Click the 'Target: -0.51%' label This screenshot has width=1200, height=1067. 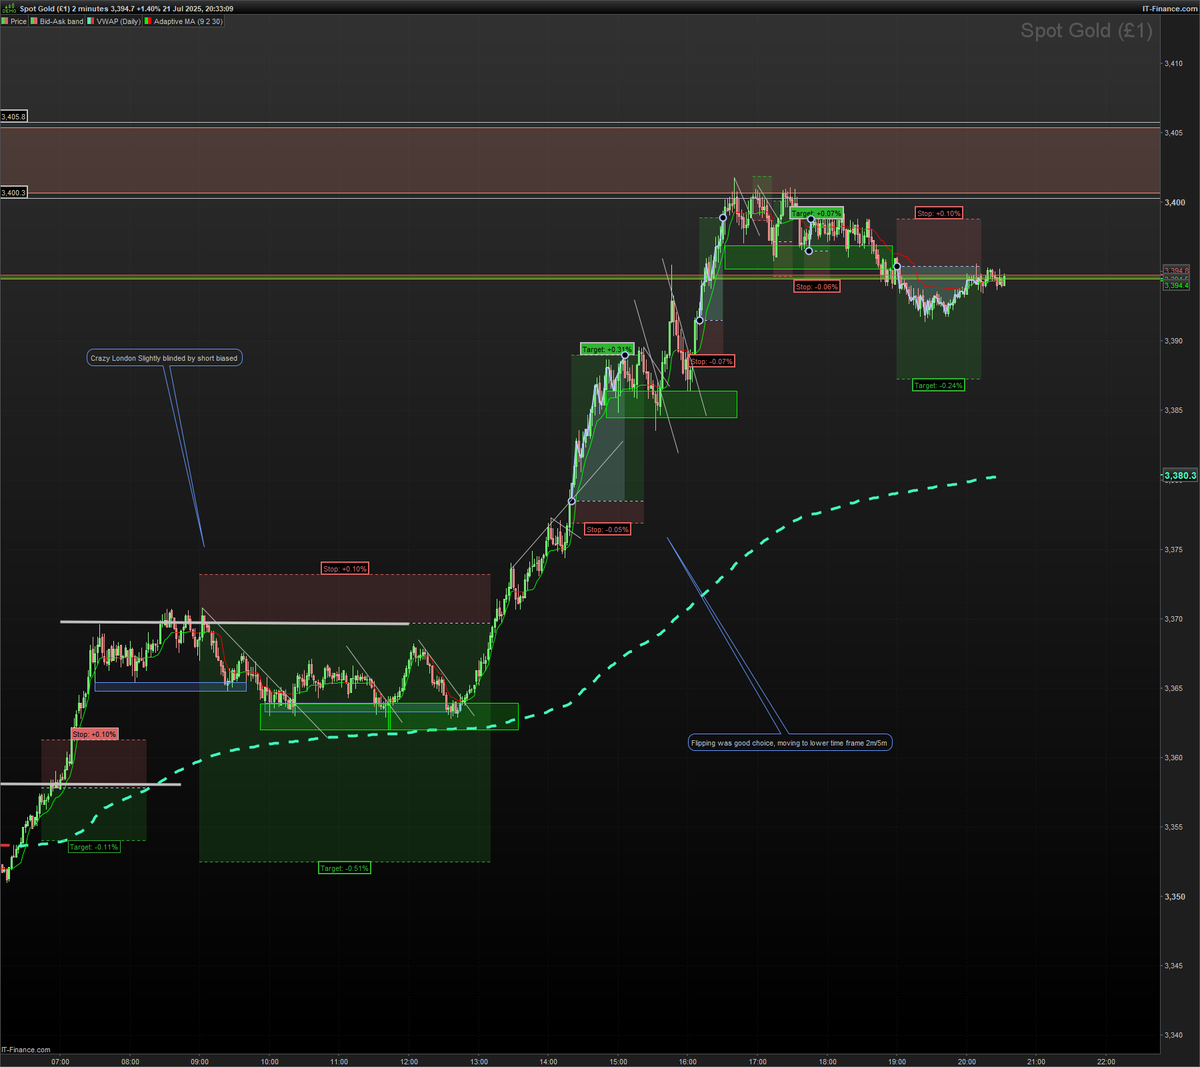coord(345,868)
